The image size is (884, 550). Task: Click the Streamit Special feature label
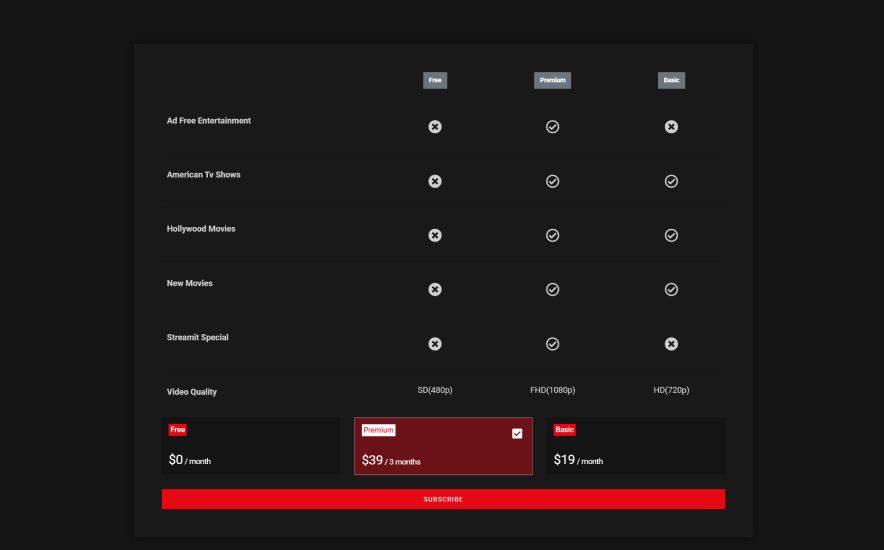(197, 338)
